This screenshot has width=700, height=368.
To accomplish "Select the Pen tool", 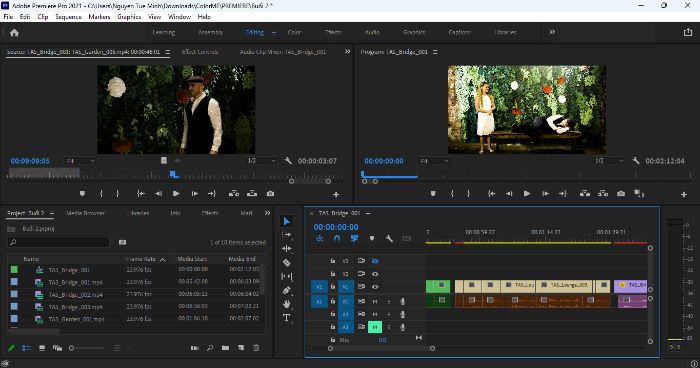I will click(x=287, y=290).
